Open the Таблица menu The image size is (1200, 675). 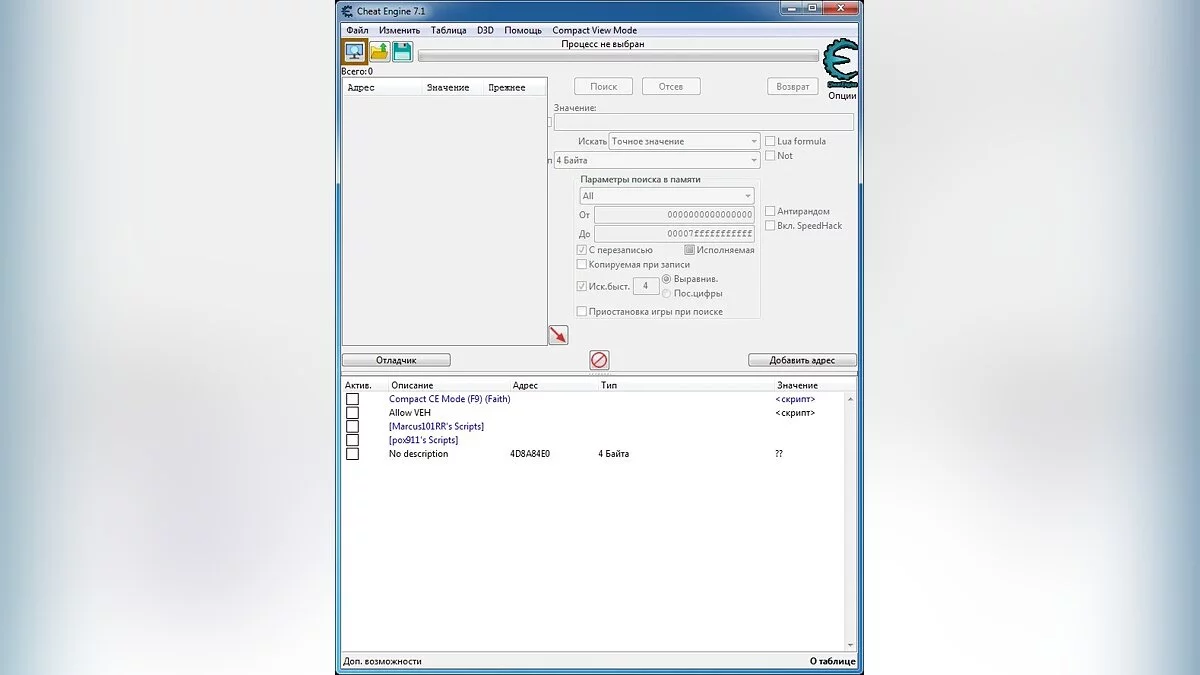pyautogui.click(x=449, y=30)
